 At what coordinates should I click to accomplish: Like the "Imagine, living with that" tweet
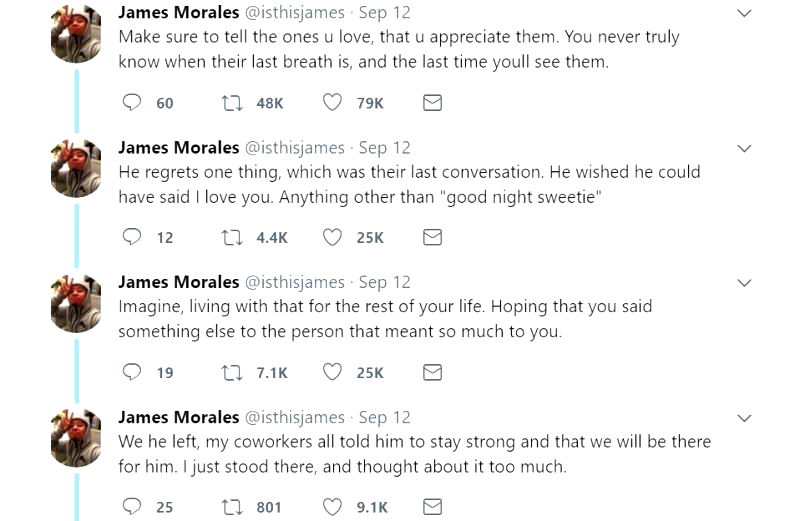(332, 372)
